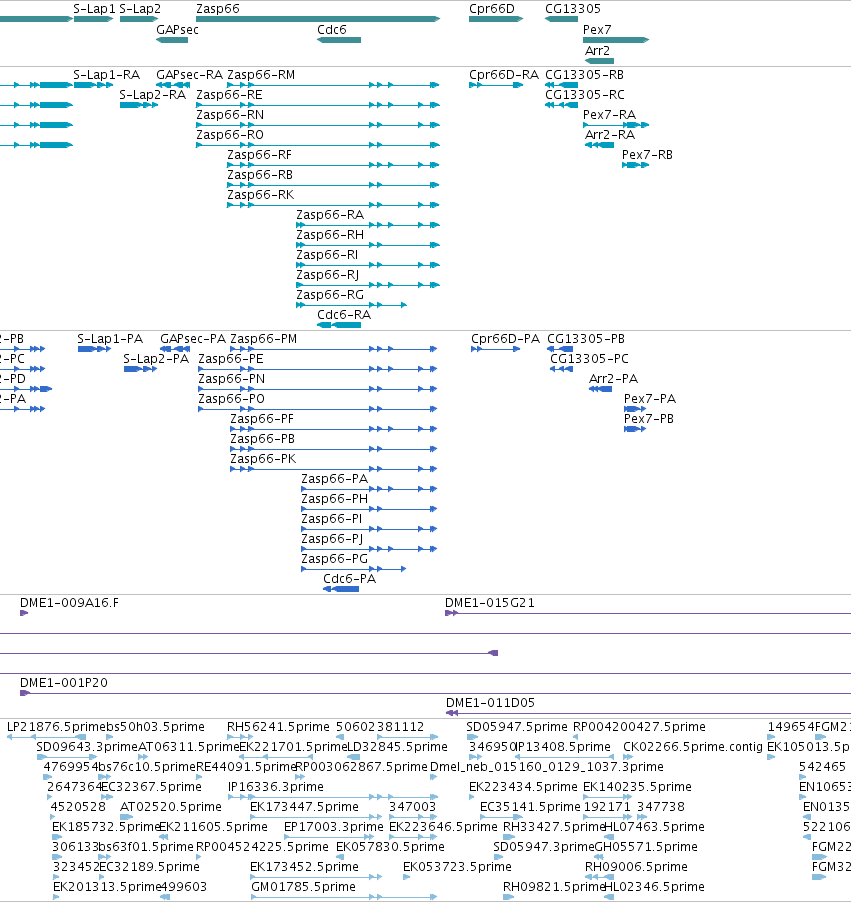851x902 pixels.
Task: Click transcript Pex7-RB
Action: point(647,155)
